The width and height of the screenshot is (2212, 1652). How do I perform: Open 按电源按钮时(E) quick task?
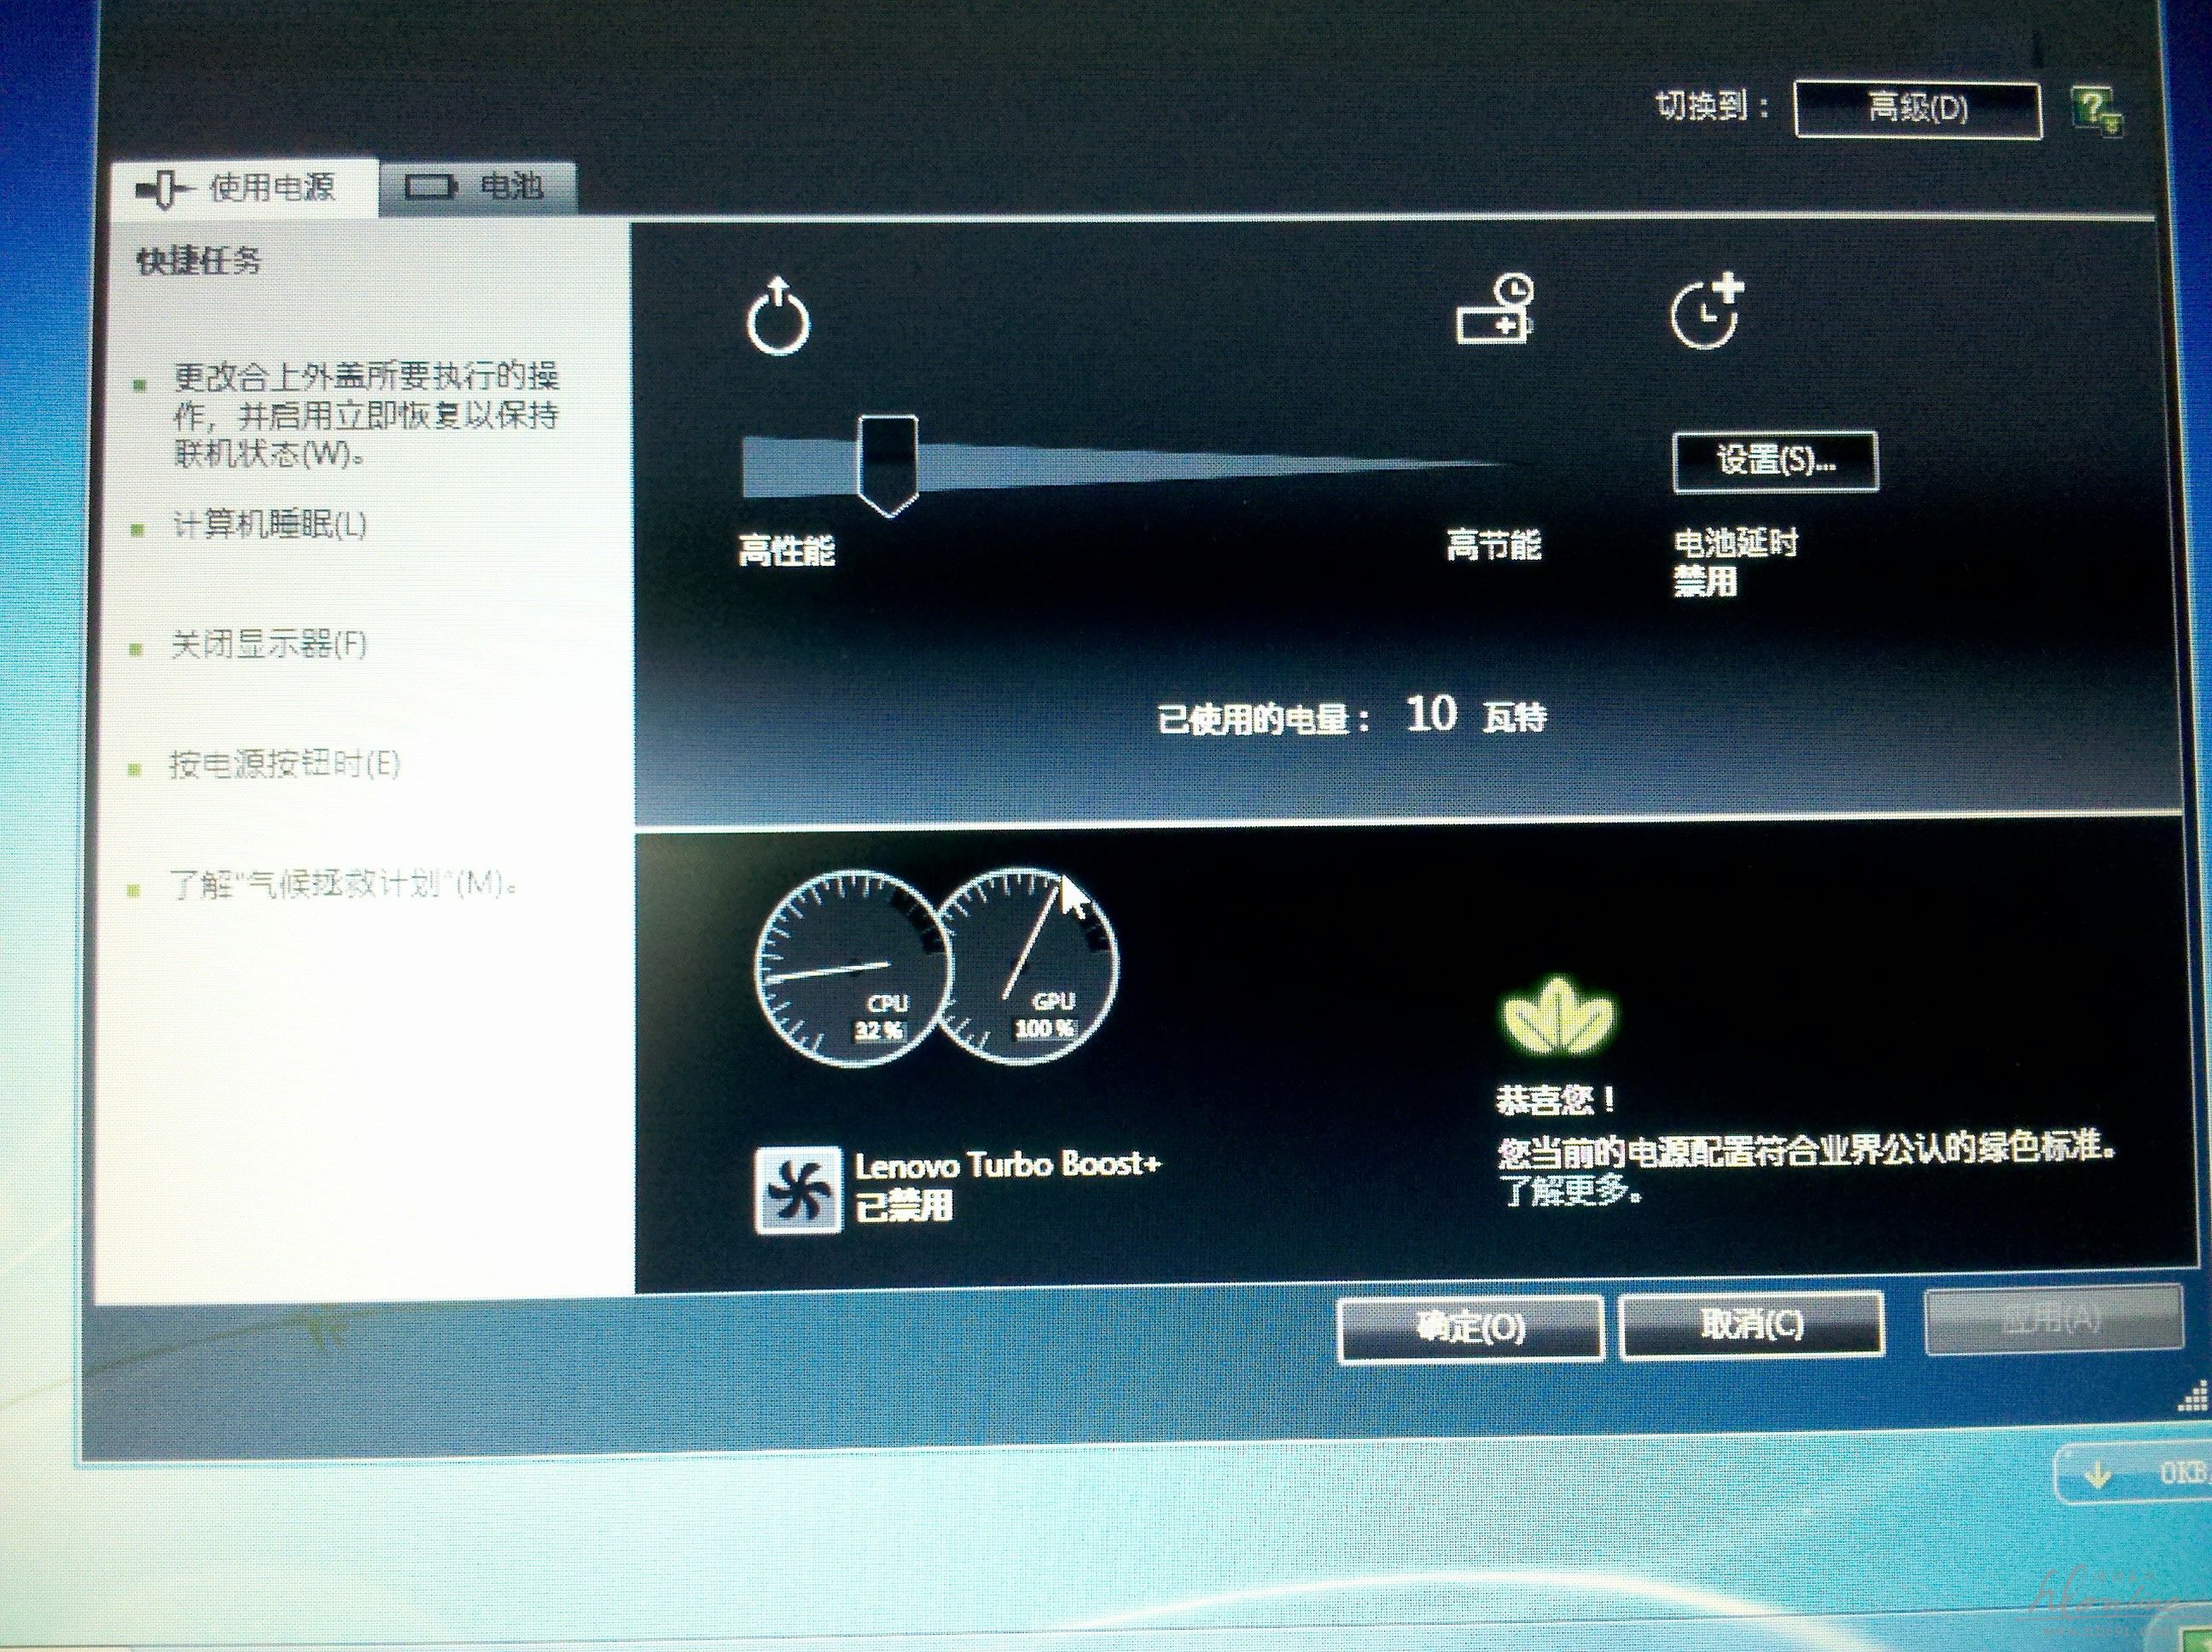pos(284,766)
